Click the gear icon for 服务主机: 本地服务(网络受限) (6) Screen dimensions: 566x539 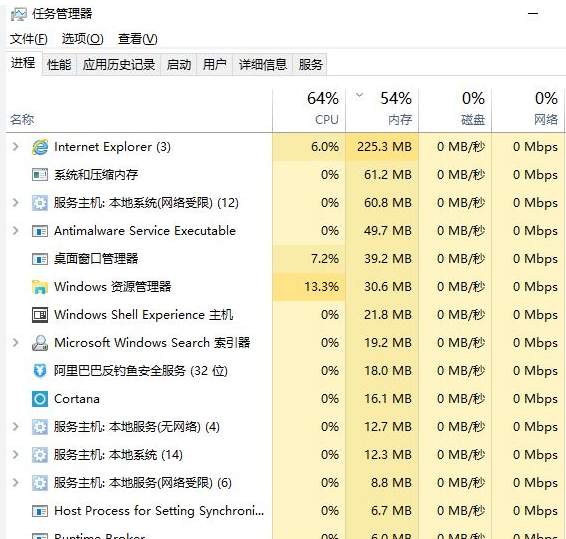point(40,483)
